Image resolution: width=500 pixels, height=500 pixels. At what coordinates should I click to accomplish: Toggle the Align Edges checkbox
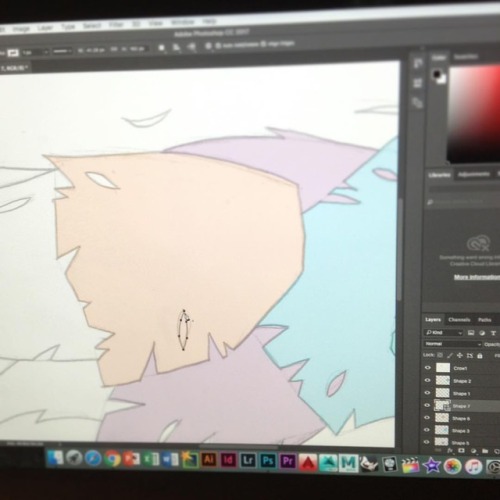click(263, 44)
